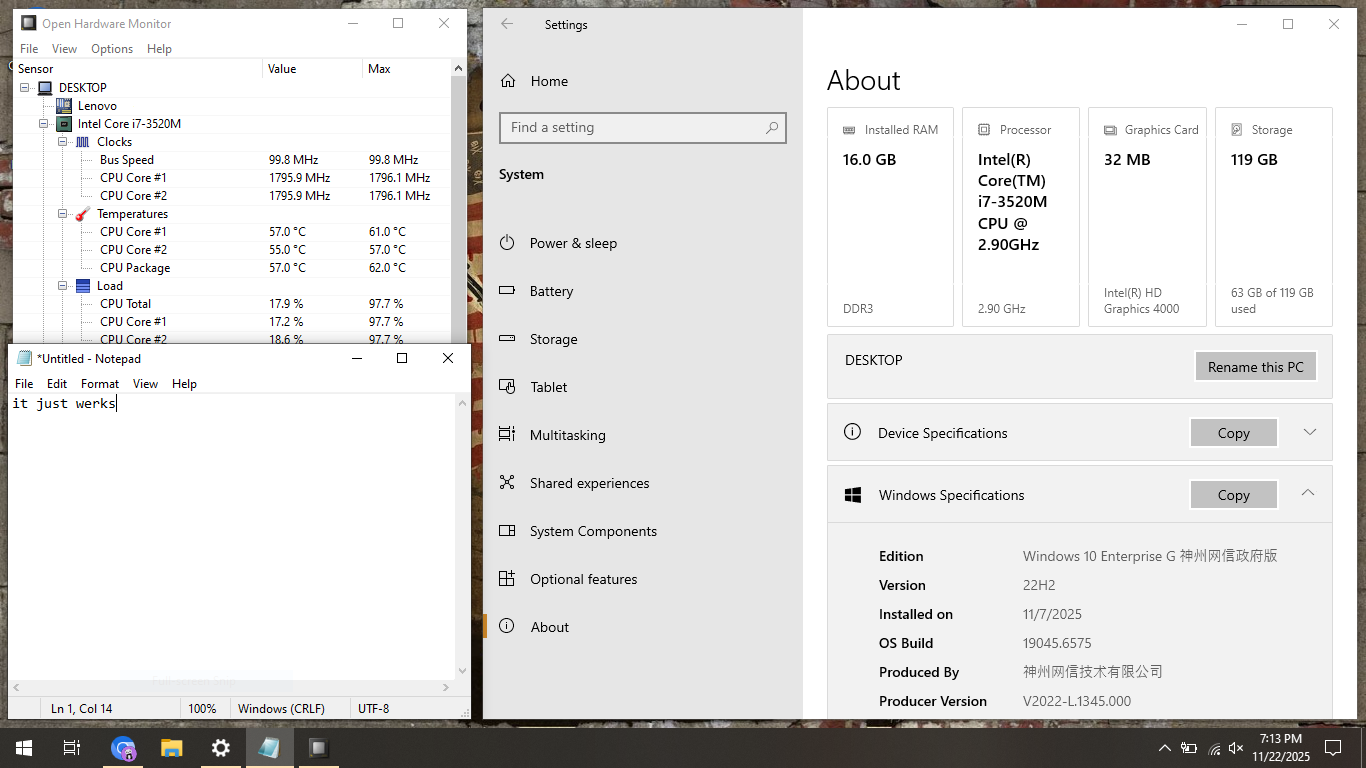Open Options menu in Open Hardware Monitor
The width and height of the screenshot is (1366, 768).
point(112,48)
